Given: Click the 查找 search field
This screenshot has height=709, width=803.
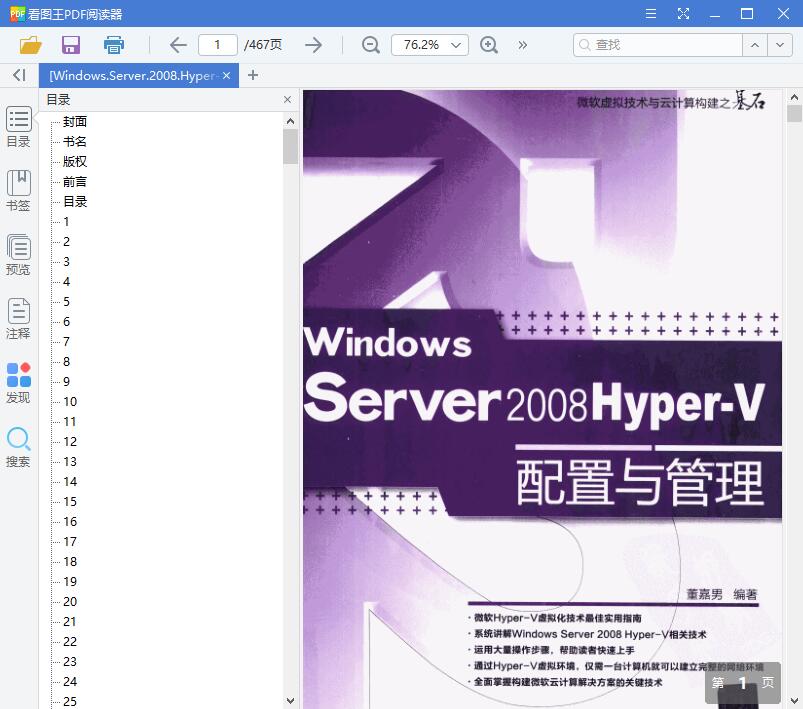Looking at the screenshot, I should [x=658, y=45].
